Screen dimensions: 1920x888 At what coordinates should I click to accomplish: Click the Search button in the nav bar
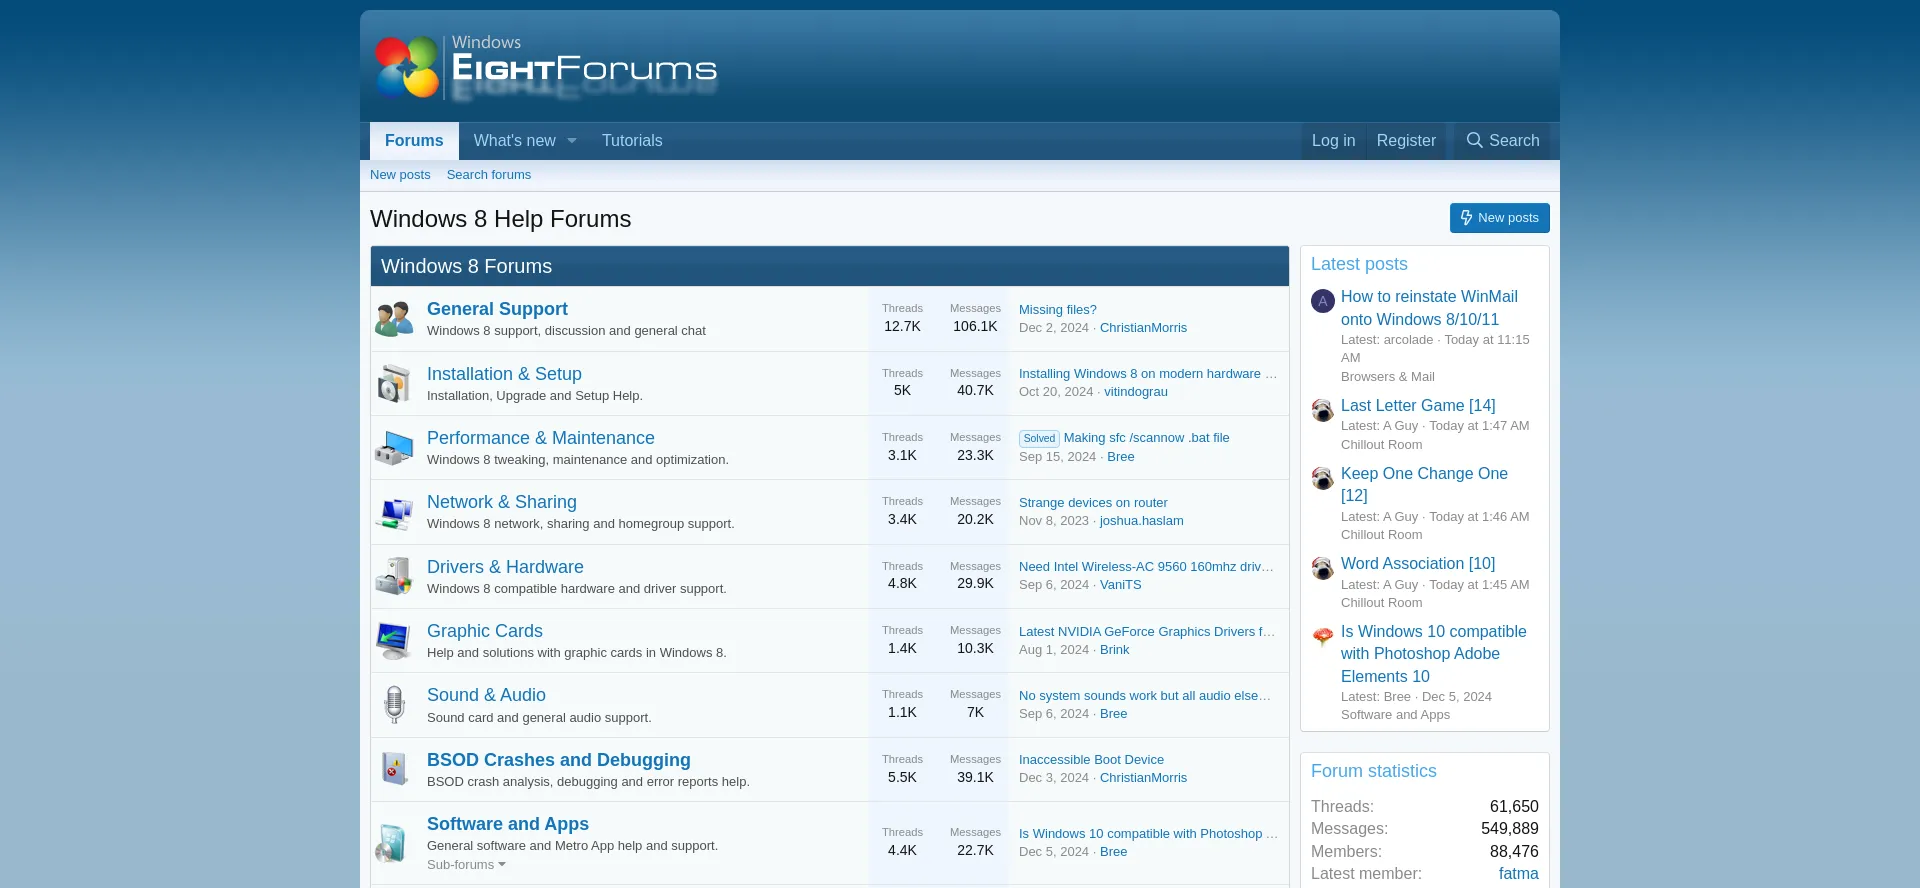click(1502, 141)
